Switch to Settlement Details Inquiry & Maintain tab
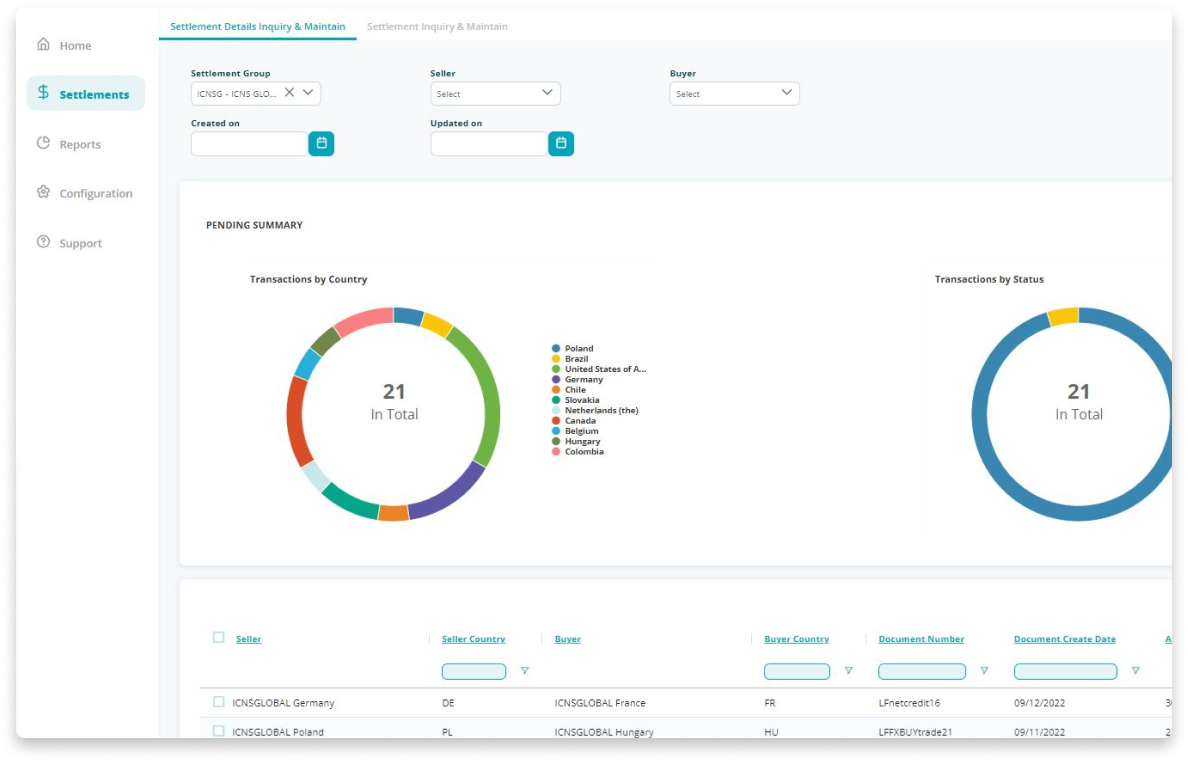1188x762 pixels. pos(258,27)
